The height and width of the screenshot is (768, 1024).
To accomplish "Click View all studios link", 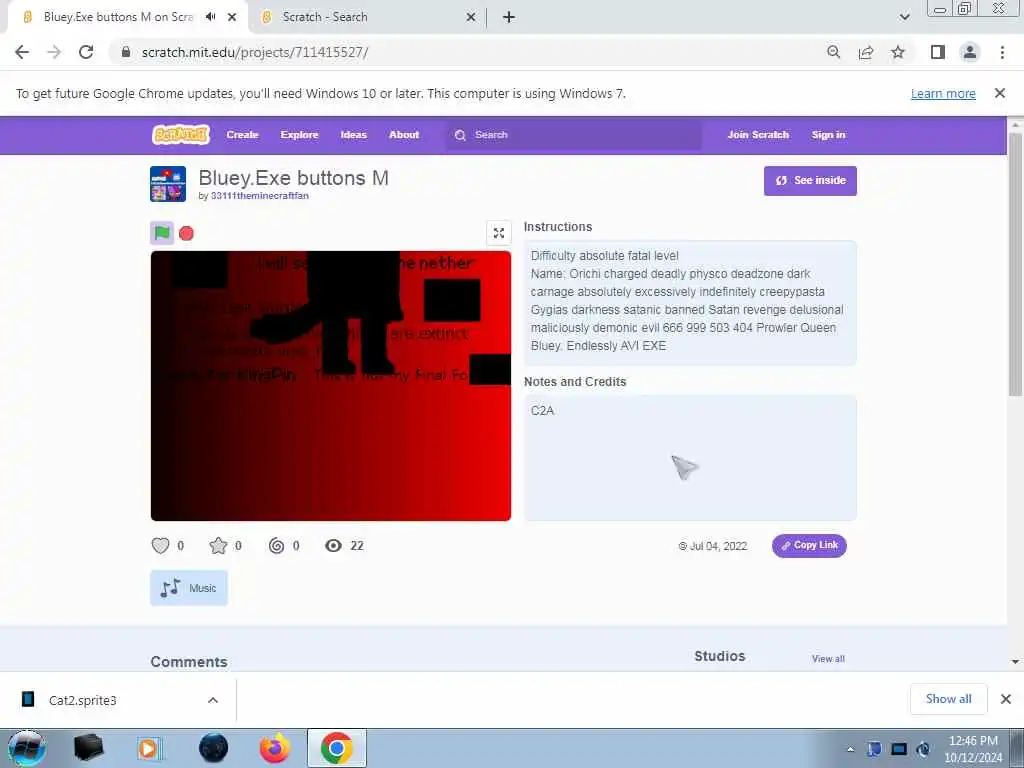I will click(x=828, y=659).
